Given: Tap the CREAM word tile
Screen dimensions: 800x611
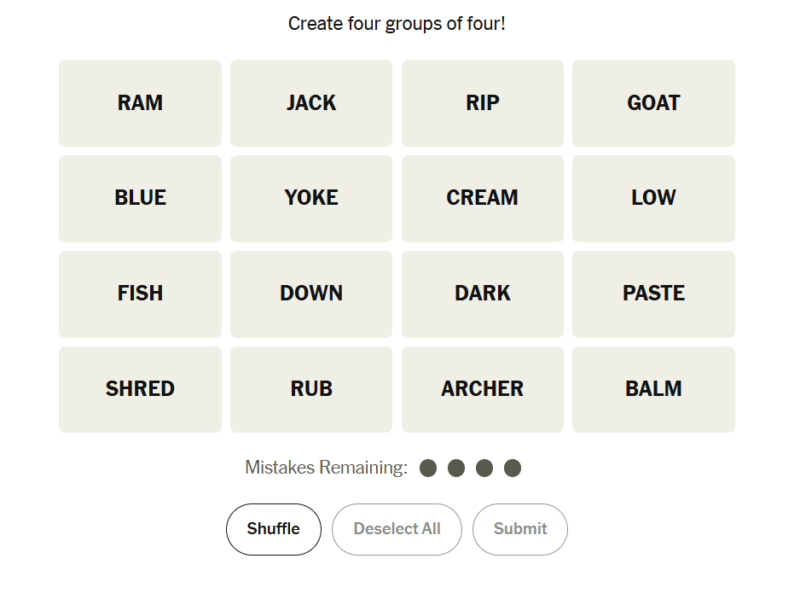Looking at the screenshot, I should tap(482, 198).
